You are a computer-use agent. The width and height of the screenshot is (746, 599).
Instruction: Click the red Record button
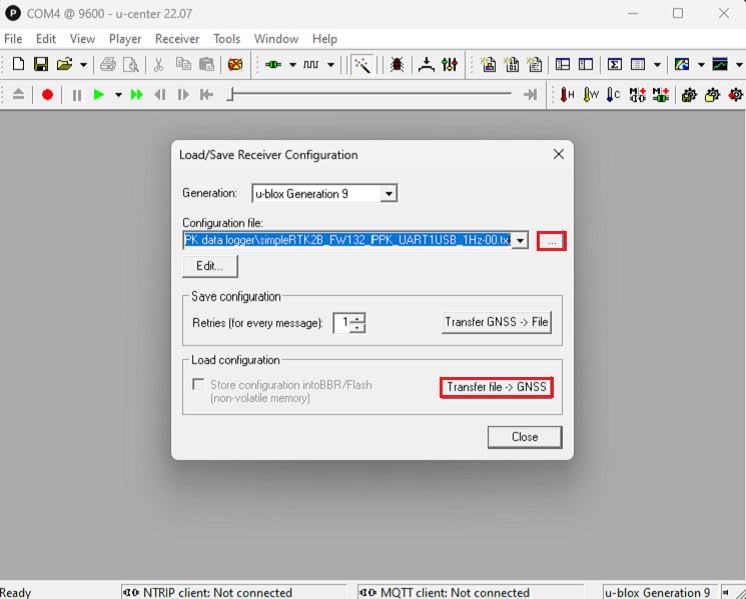[x=47, y=95]
